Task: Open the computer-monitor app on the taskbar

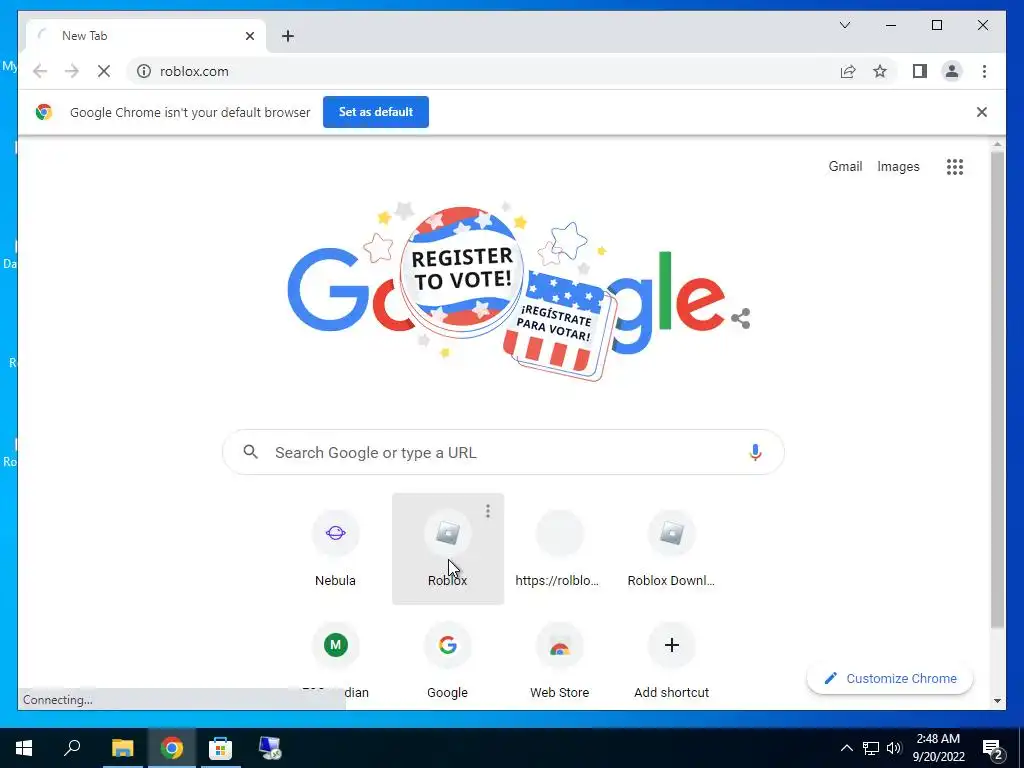Action: tap(270, 748)
